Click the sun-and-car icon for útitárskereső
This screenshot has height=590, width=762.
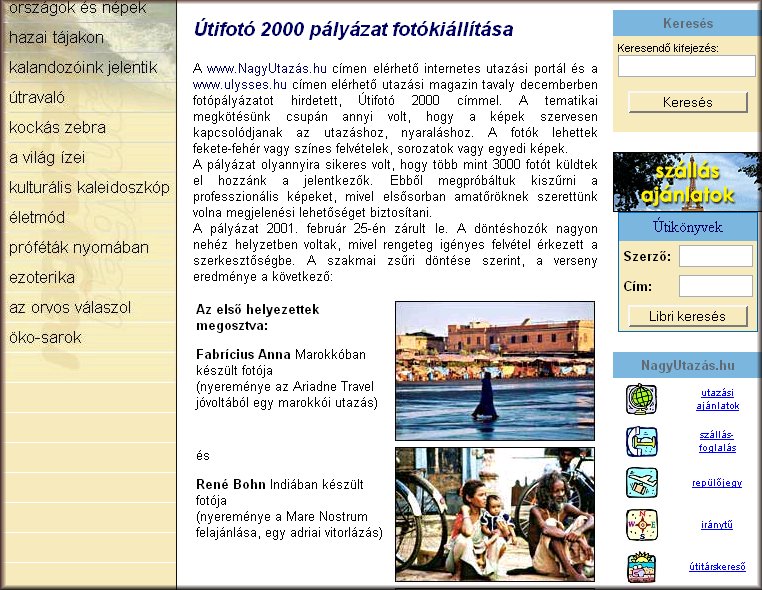pos(641,567)
